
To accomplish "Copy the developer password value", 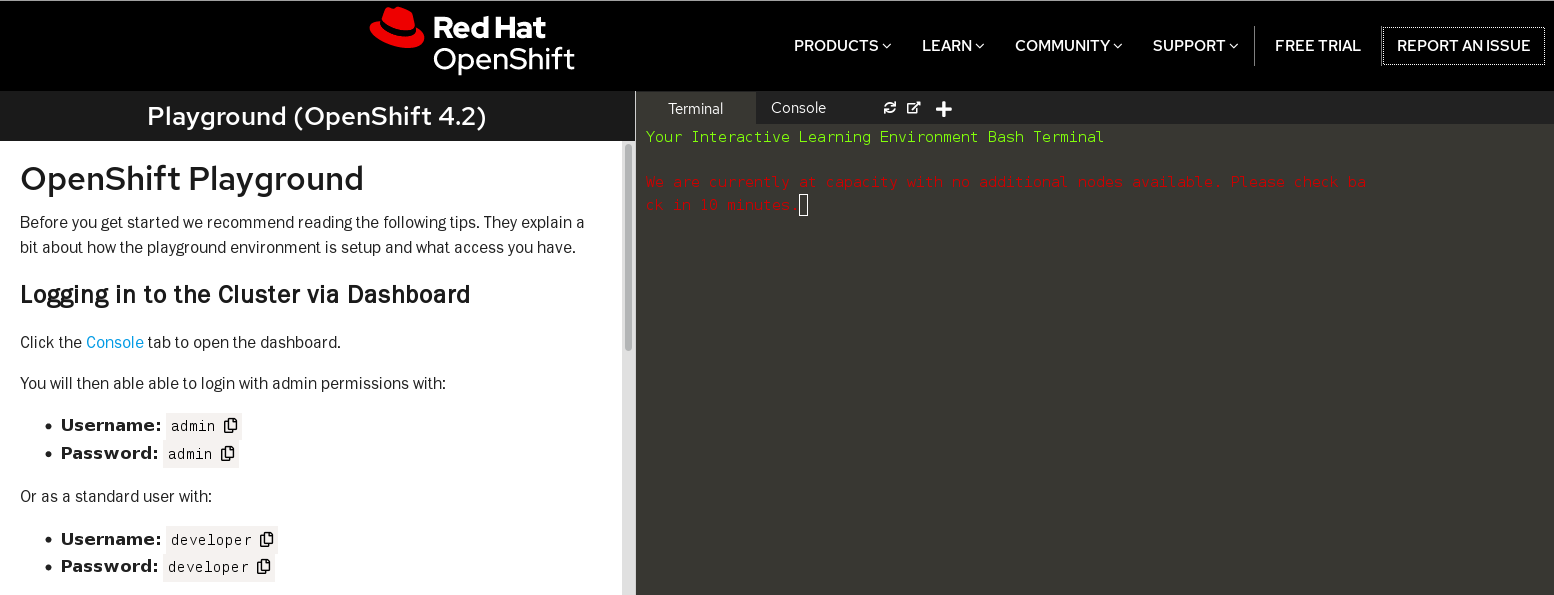I will pyautogui.click(x=264, y=567).
